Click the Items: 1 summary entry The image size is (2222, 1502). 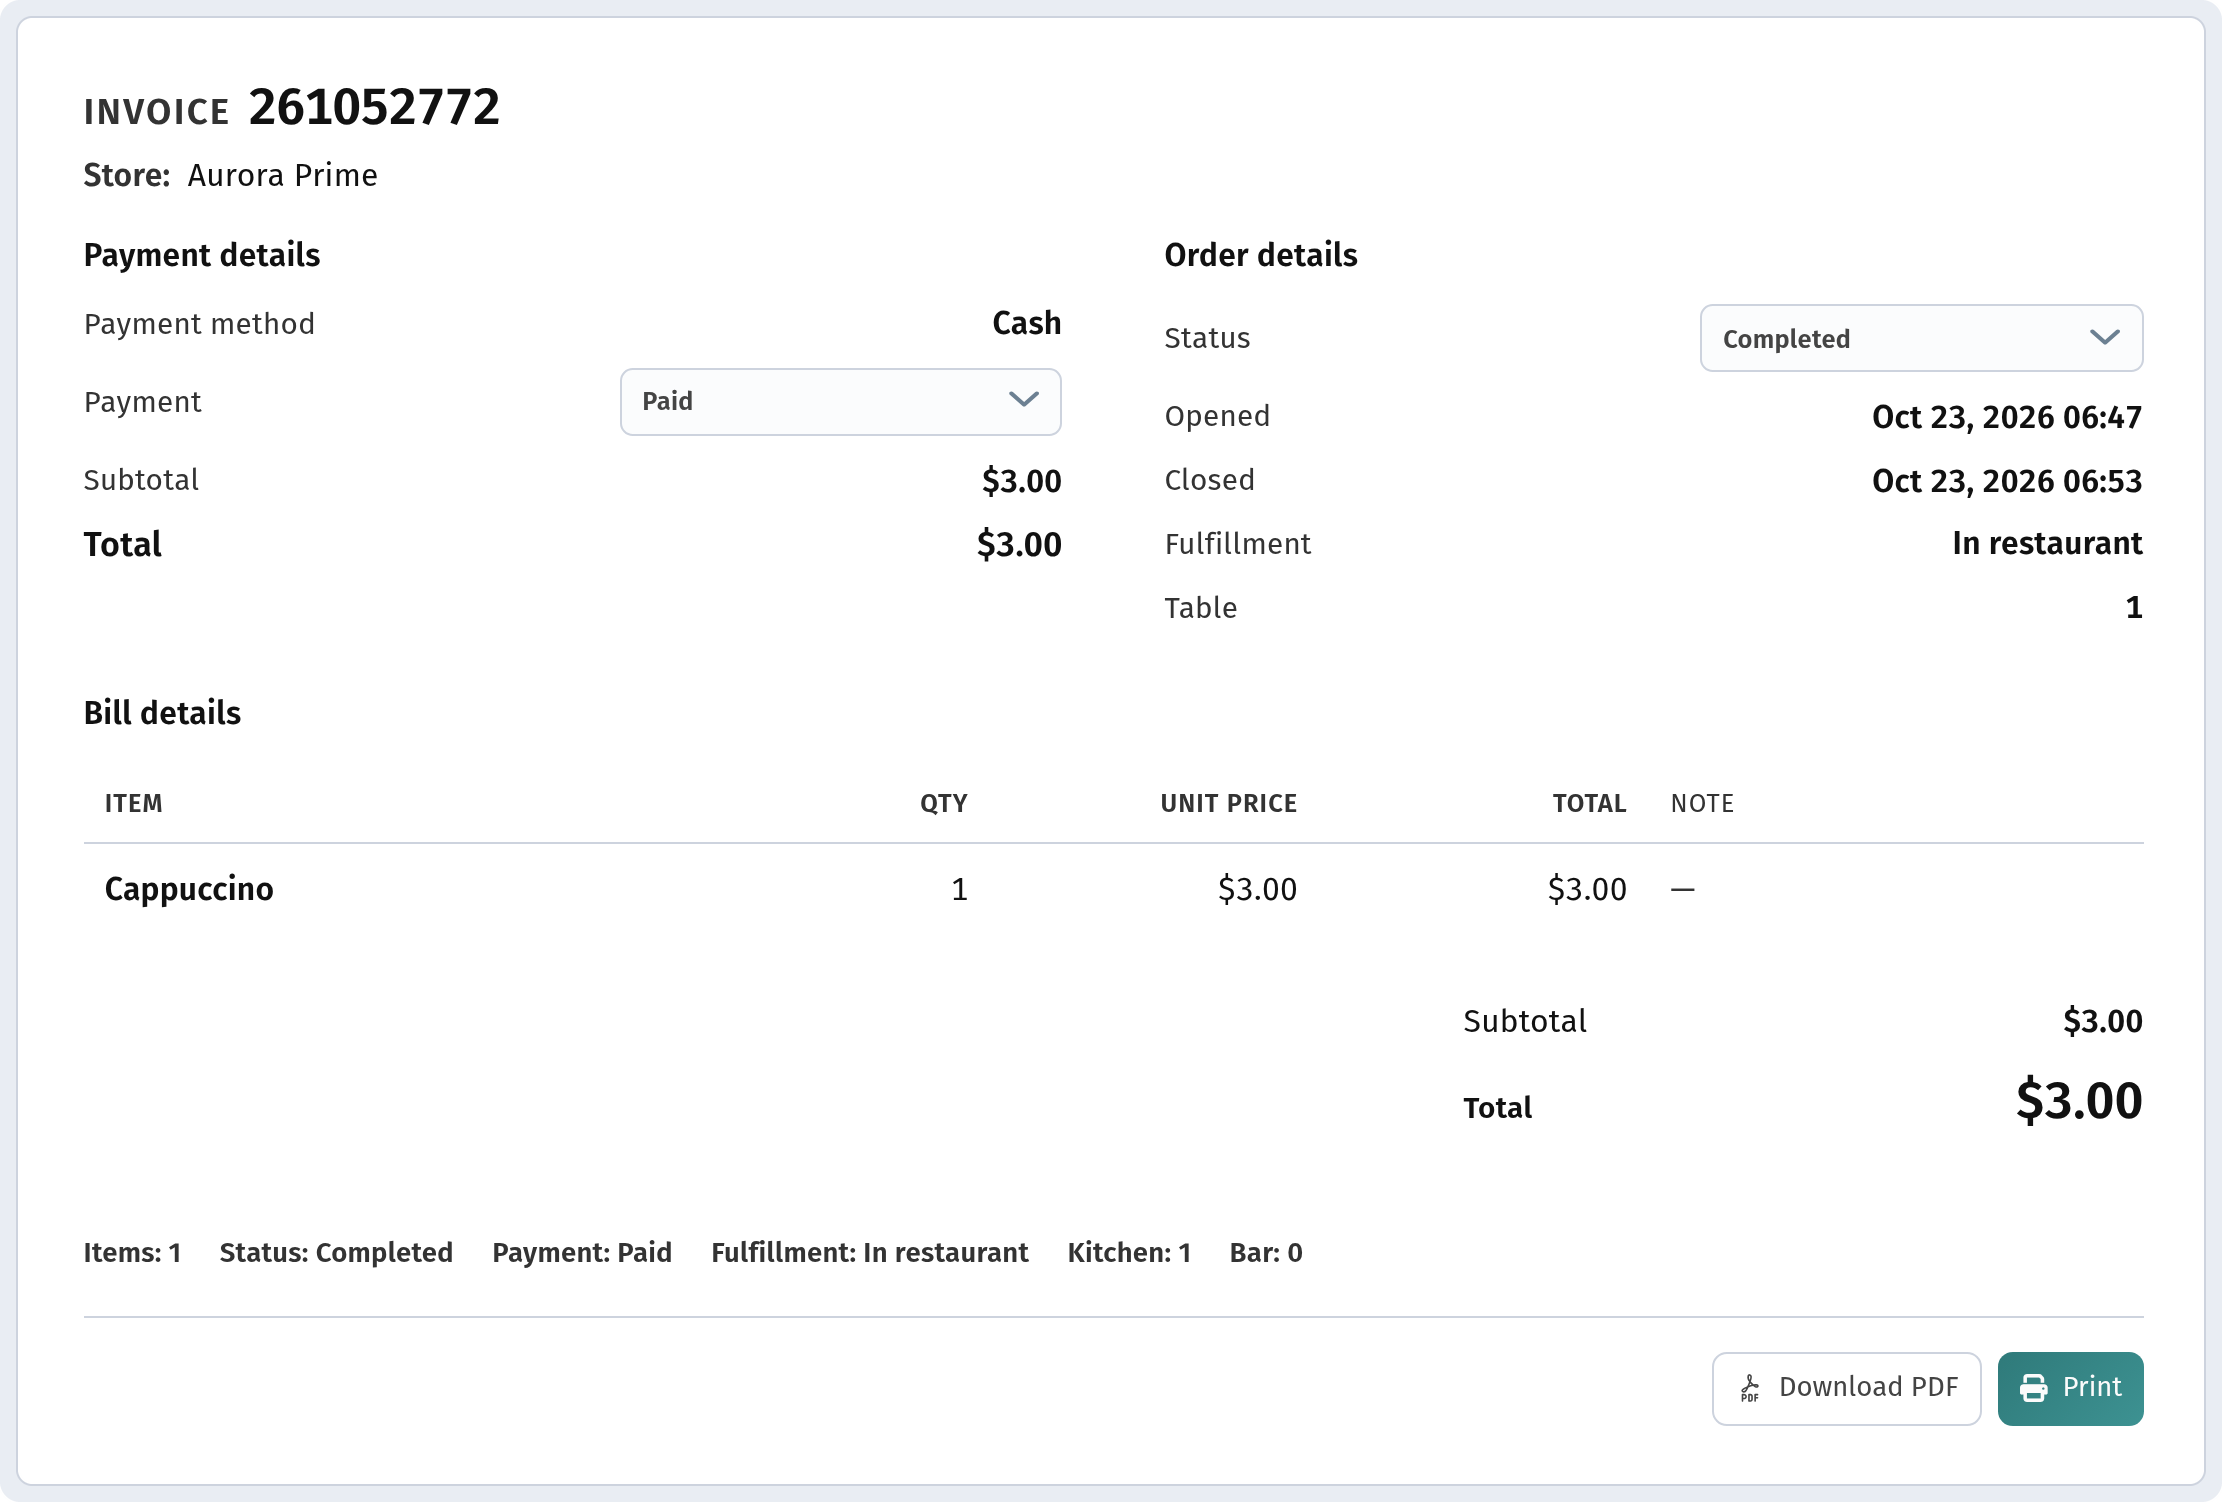click(x=133, y=1252)
